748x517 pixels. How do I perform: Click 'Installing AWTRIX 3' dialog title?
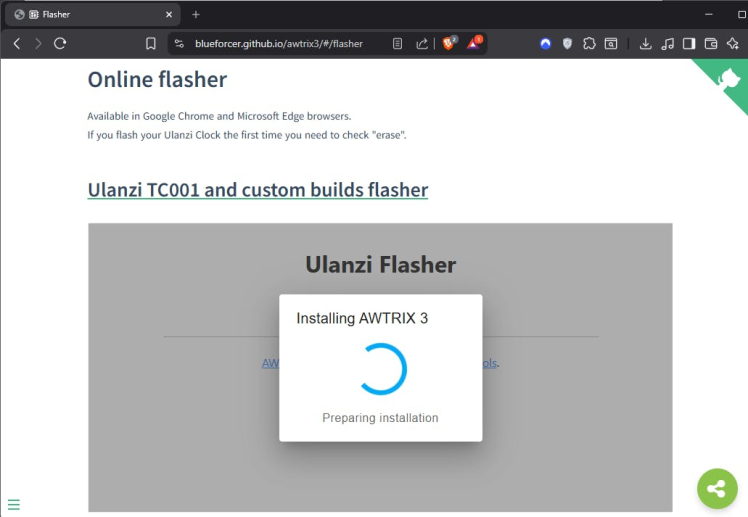point(362,318)
